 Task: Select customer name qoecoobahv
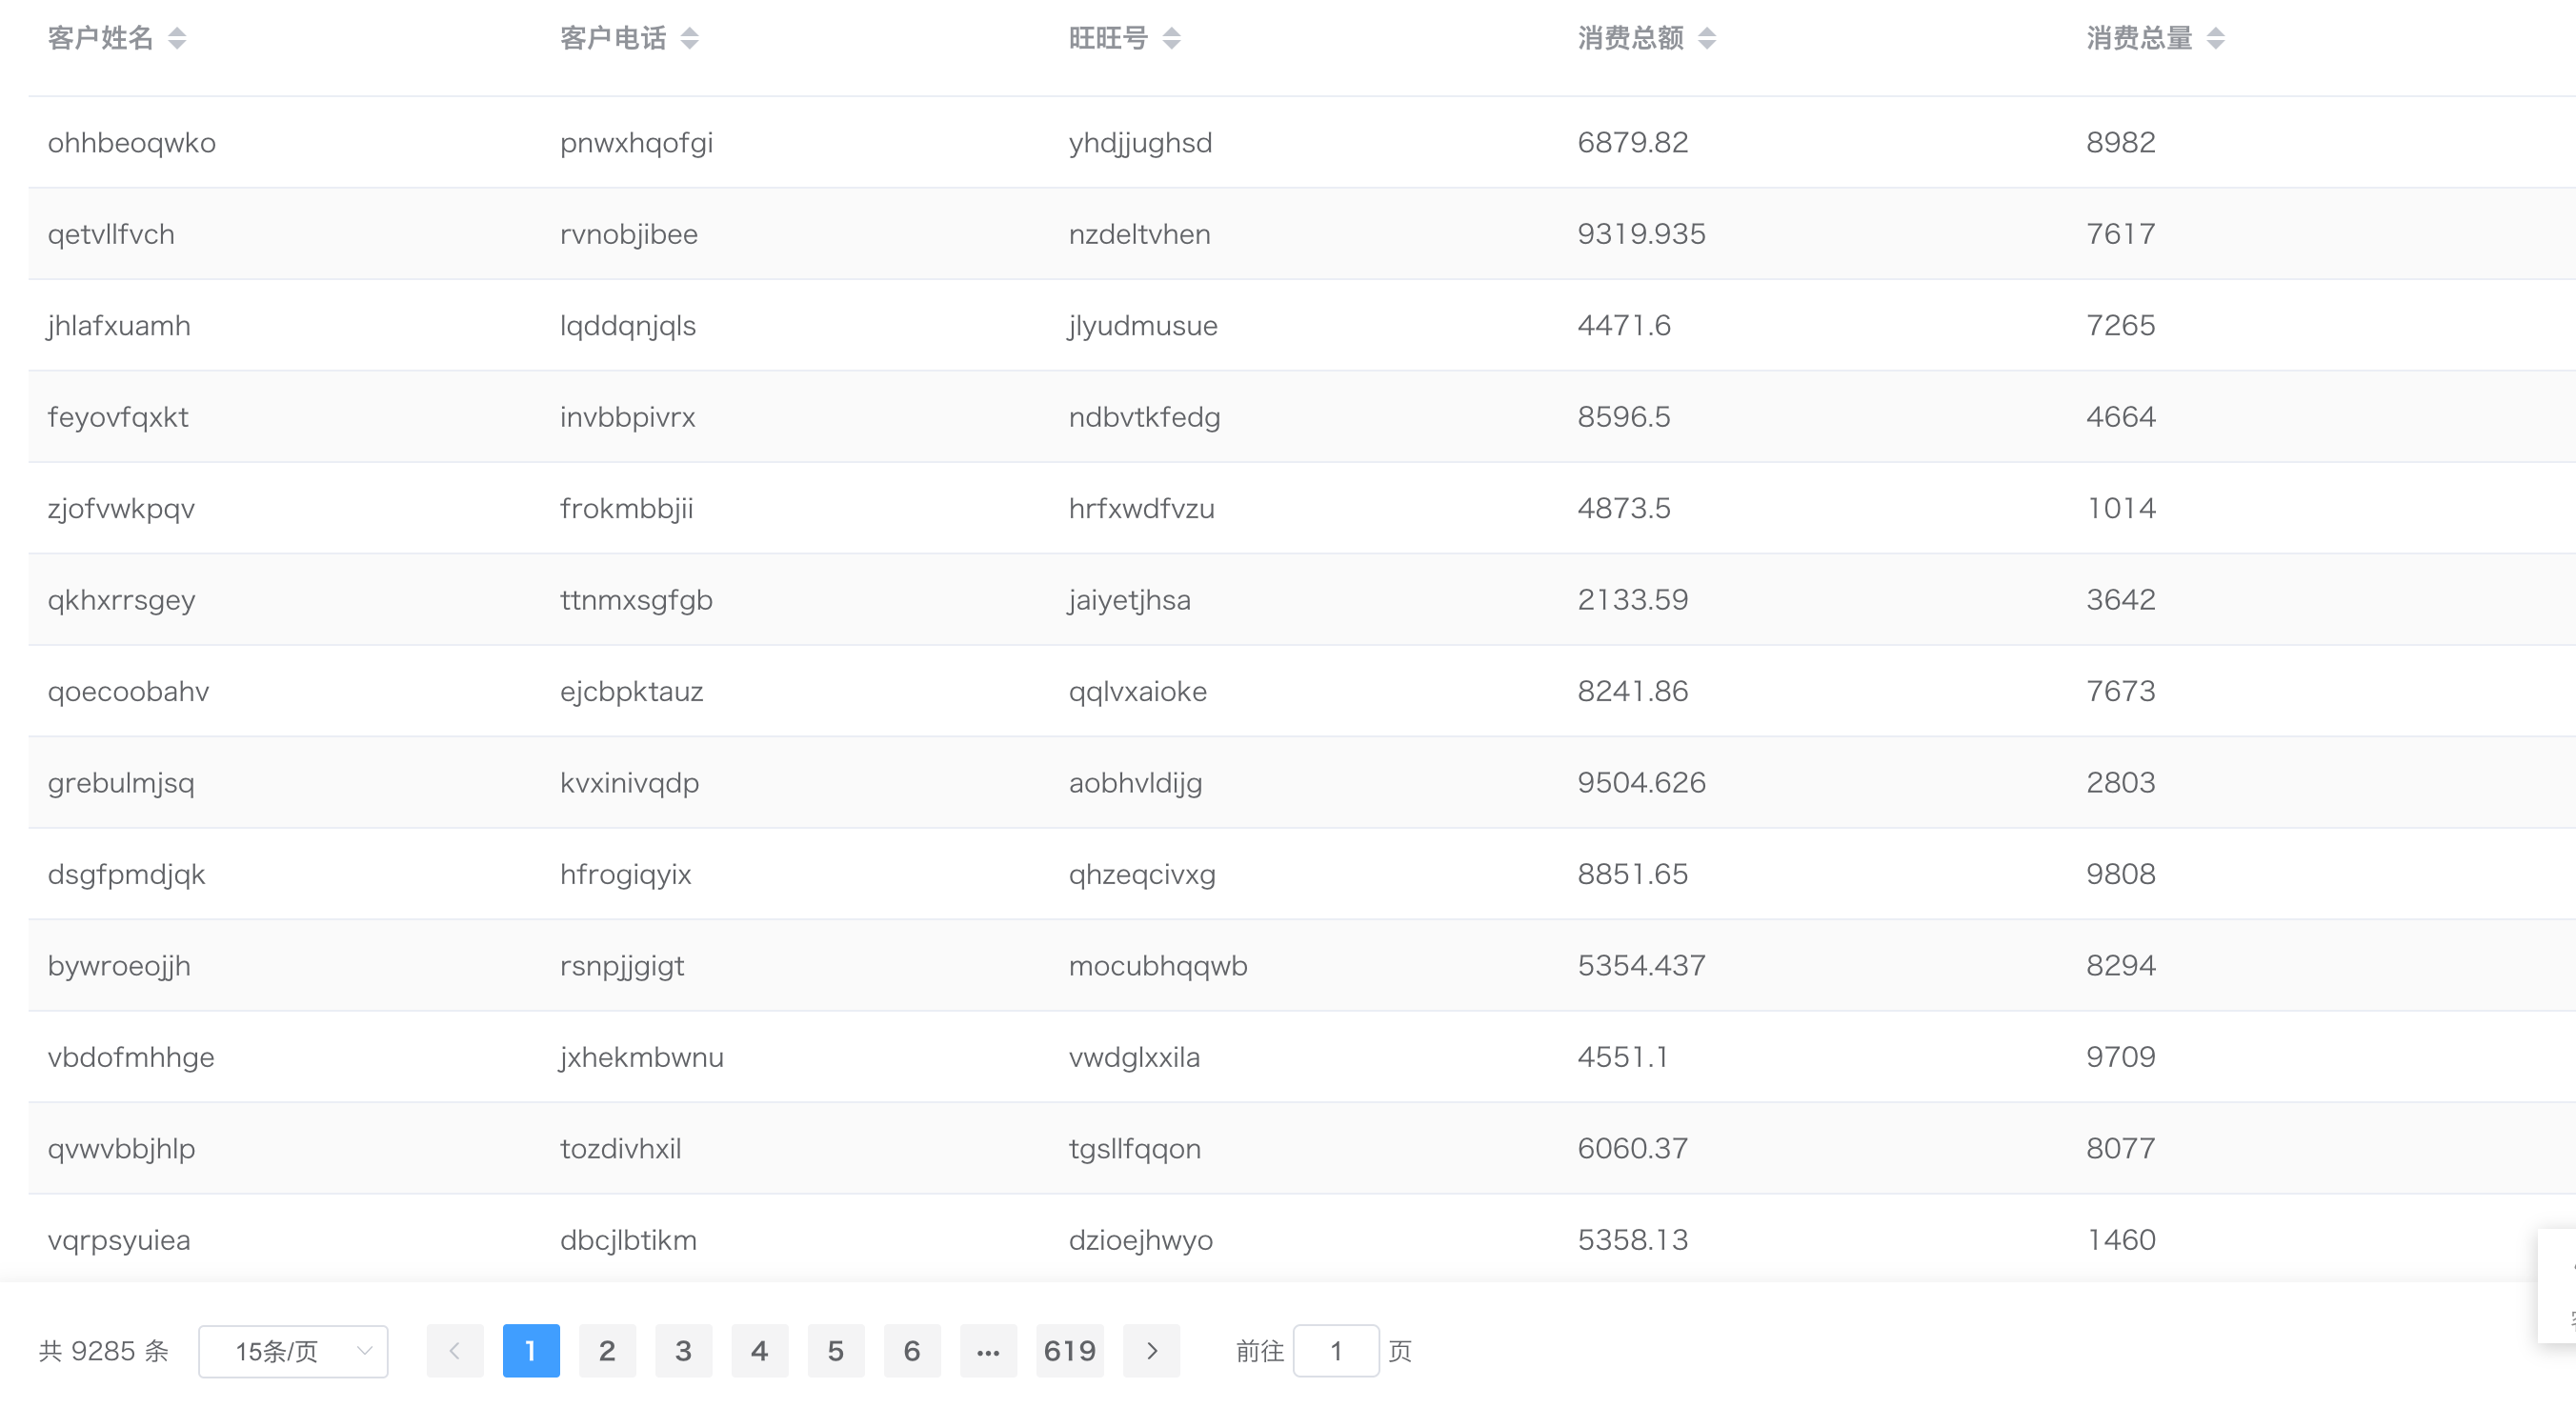point(129,692)
